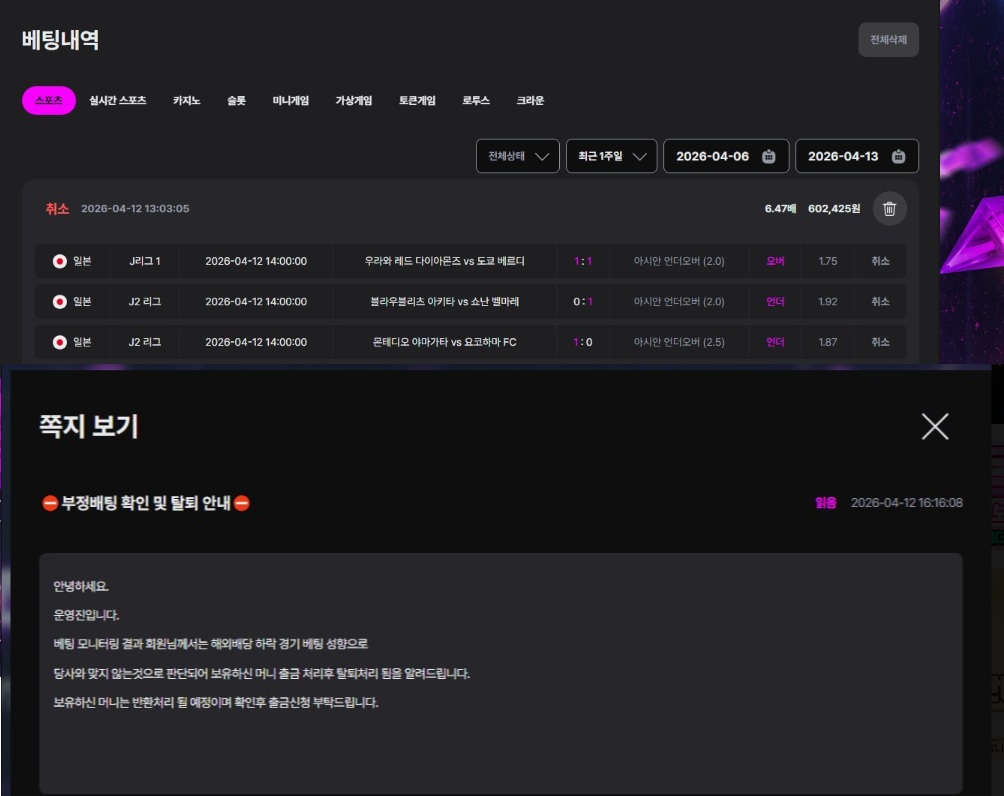Switch to the 실시간 스포츠 tab
Image resolution: width=1004 pixels, height=796 pixels.
click(118, 101)
